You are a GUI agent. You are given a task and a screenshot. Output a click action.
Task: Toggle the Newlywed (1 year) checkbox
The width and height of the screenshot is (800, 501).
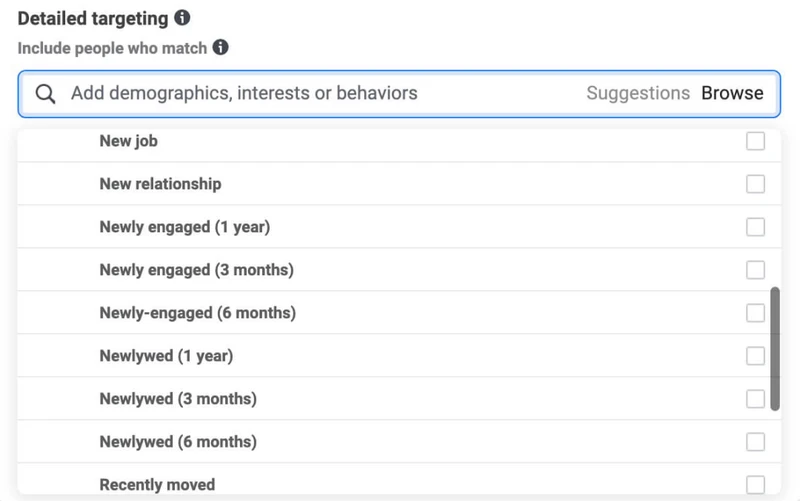coord(755,356)
